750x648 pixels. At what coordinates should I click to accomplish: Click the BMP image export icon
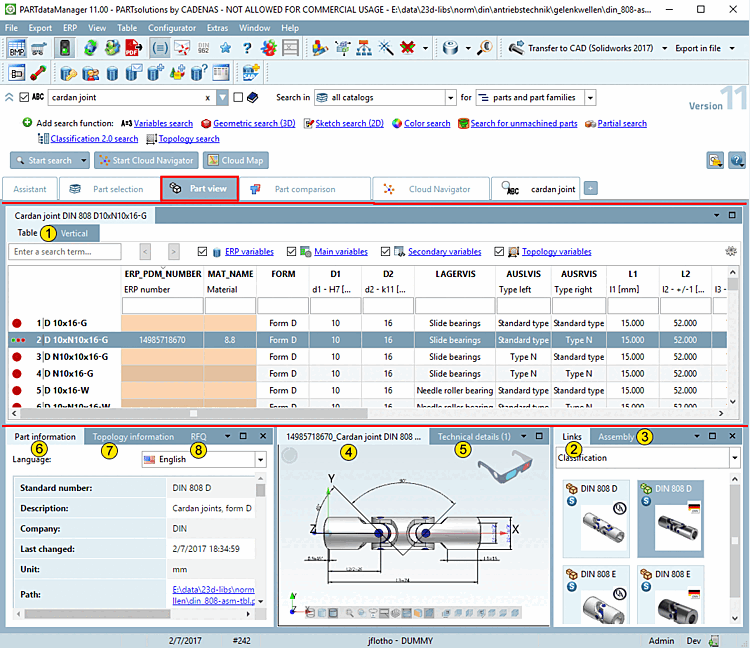click(x=17, y=47)
